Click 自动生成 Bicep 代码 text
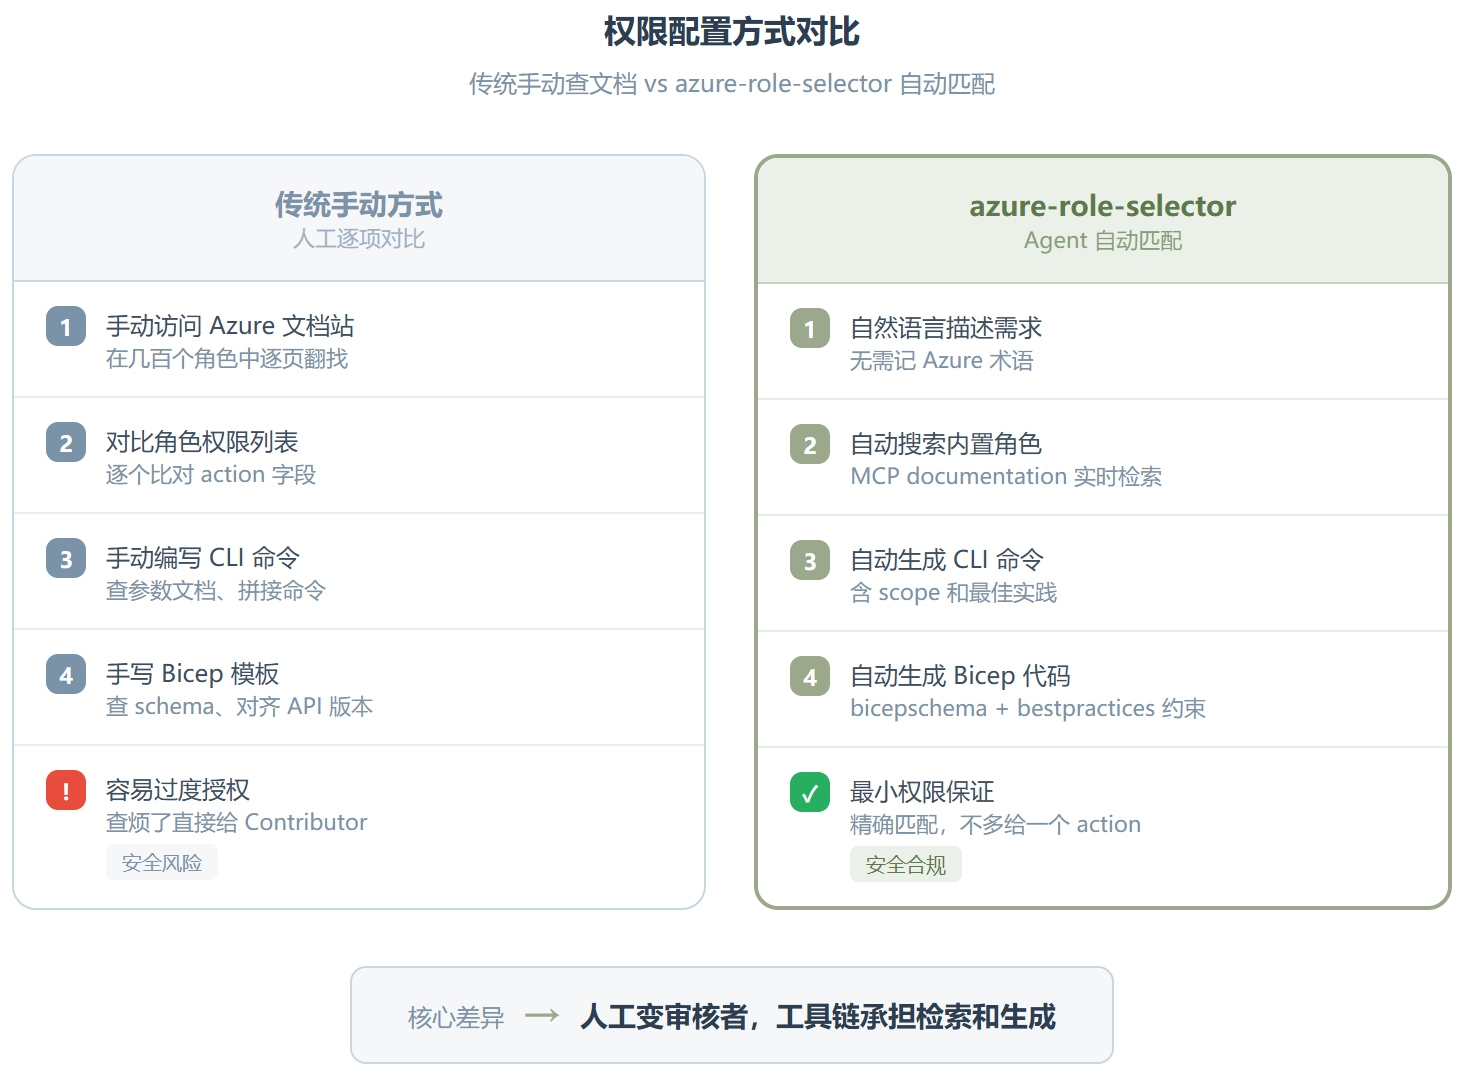The height and width of the screenshot is (1078, 1466). tap(960, 676)
